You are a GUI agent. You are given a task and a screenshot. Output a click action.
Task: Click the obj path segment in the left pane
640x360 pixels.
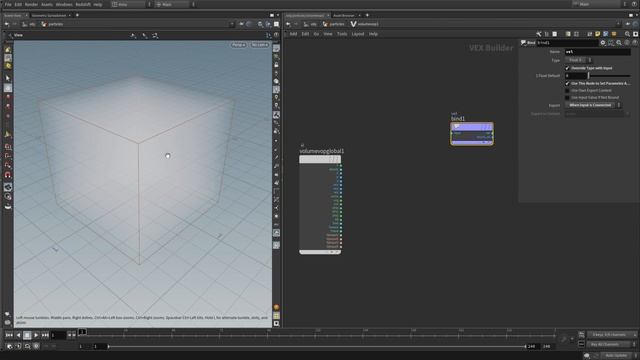click(x=29, y=24)
